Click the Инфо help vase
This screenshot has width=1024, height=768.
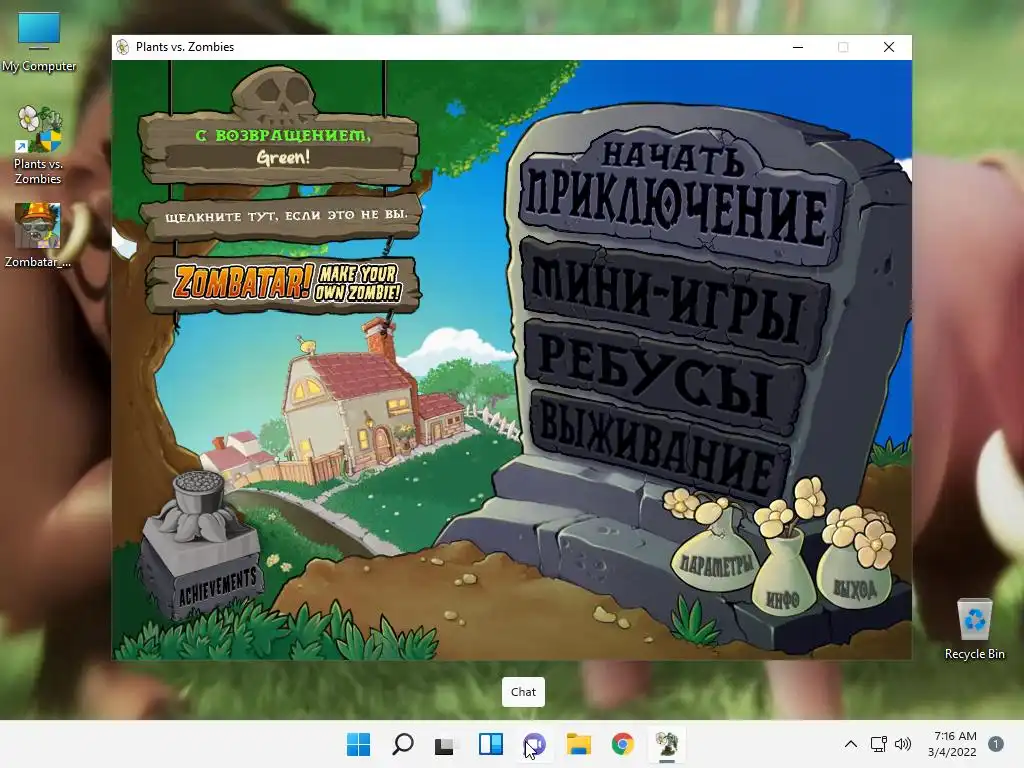point(784,578)
